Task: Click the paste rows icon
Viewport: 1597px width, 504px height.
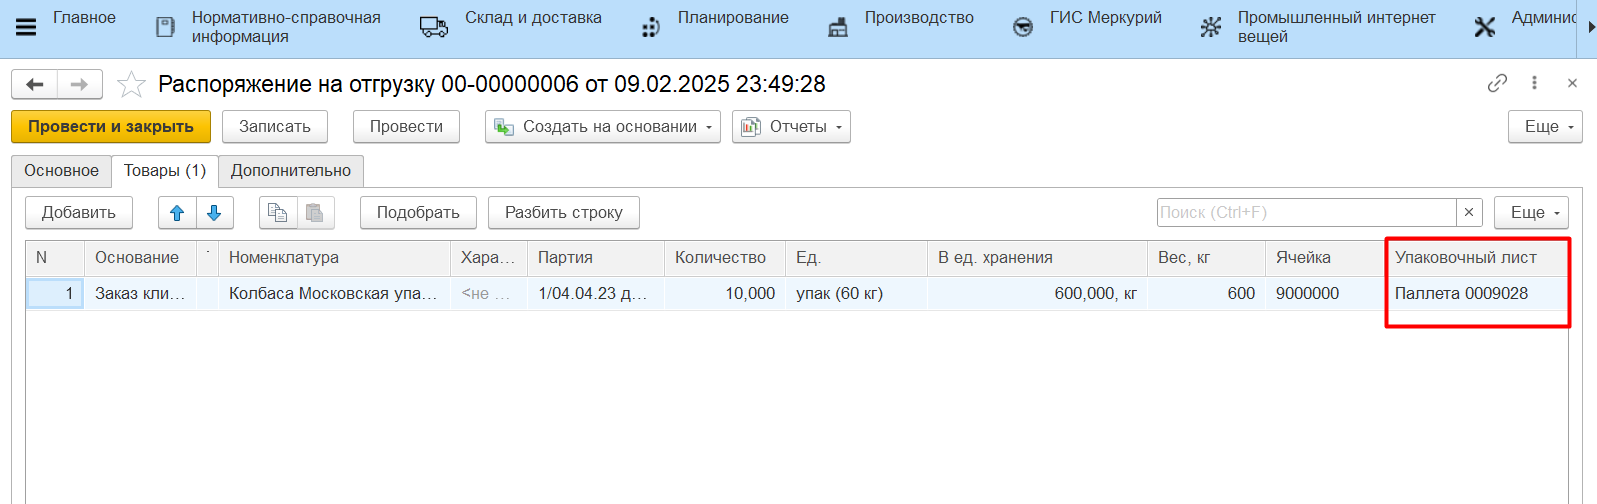Action: [x=314, y=213]
